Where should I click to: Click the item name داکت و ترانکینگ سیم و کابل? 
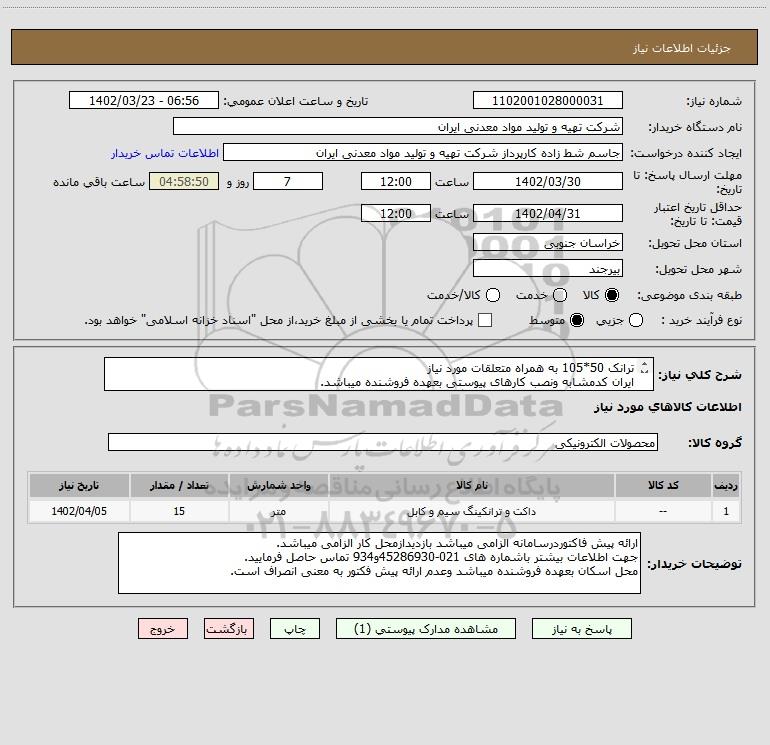[x=471, y=511]
